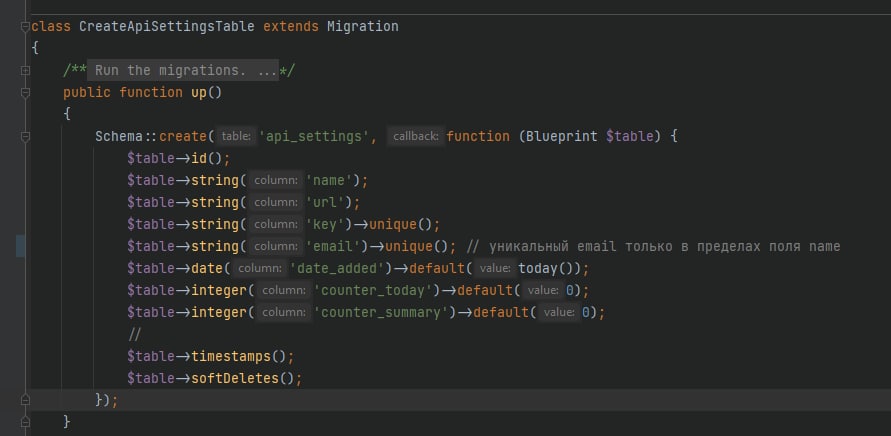Expand the 'Run the migrations. ...' folded comment
The image size is (891, 436).
click(x=183, y=70)
